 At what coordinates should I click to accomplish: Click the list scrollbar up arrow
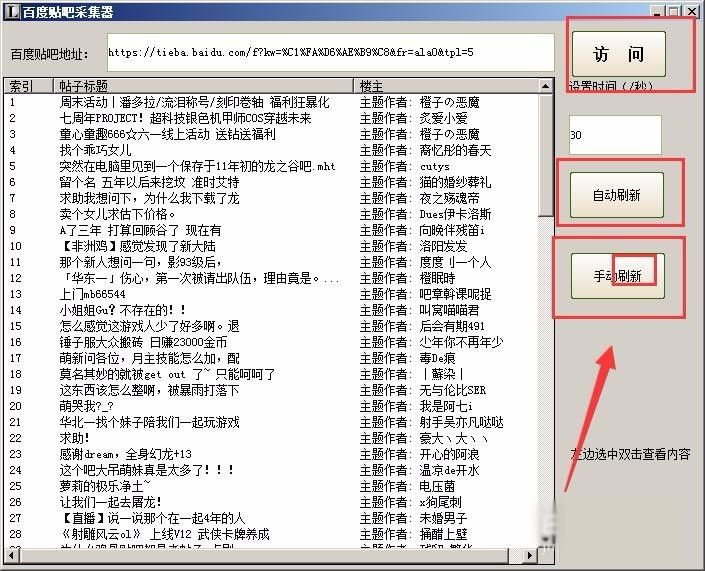546,86
